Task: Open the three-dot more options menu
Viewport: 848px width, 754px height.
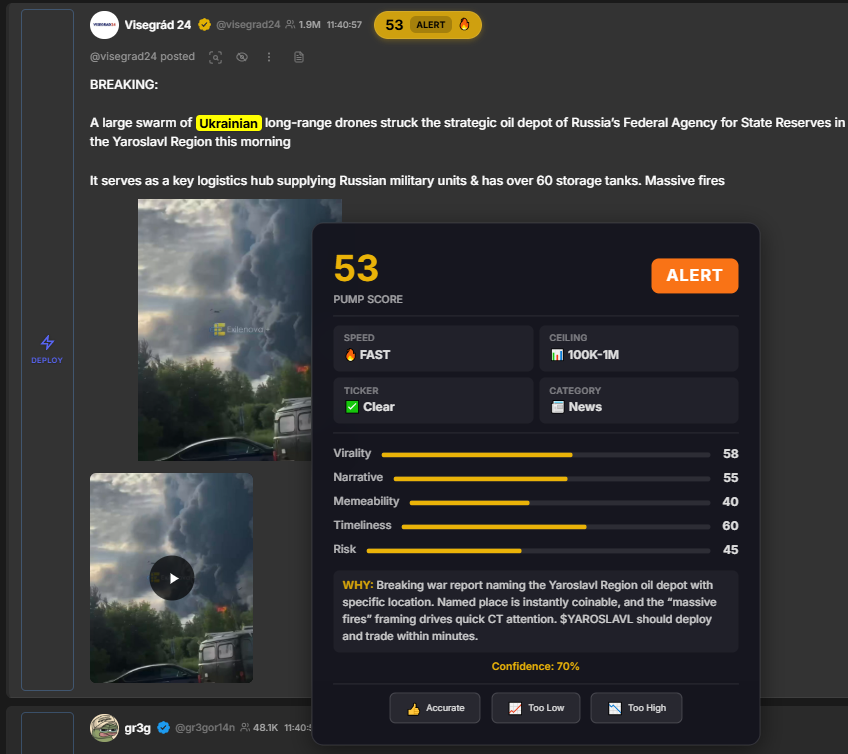Action: [269, 57]
